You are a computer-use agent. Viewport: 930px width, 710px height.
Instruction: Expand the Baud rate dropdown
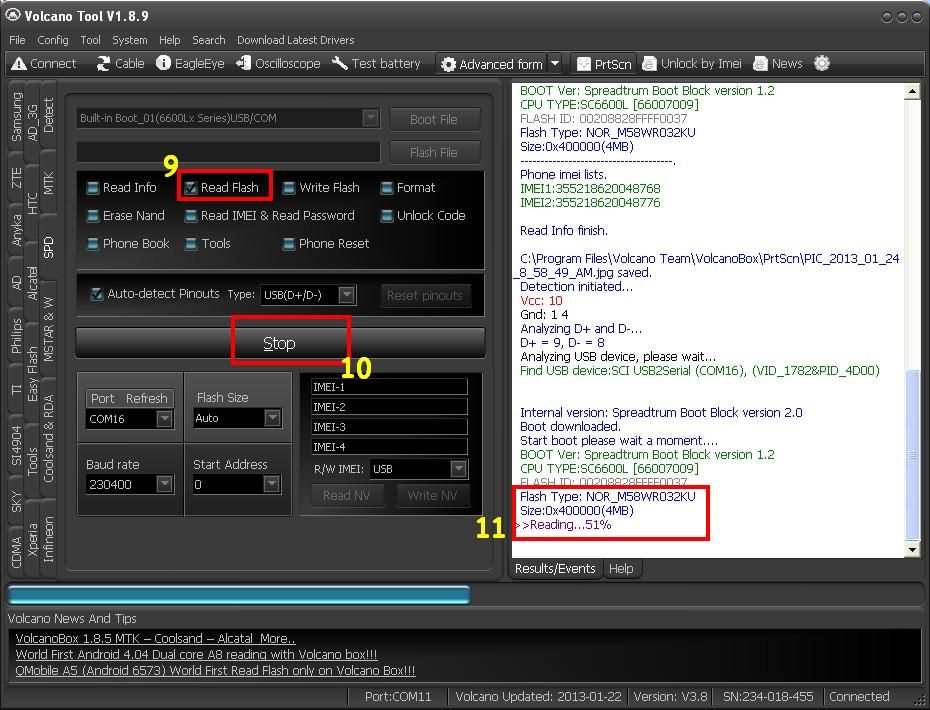tap(164, 484)
